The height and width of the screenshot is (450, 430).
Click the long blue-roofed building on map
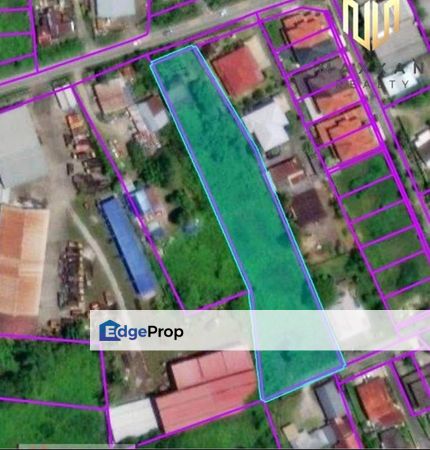pyautogui.click(x=128, y=248)
